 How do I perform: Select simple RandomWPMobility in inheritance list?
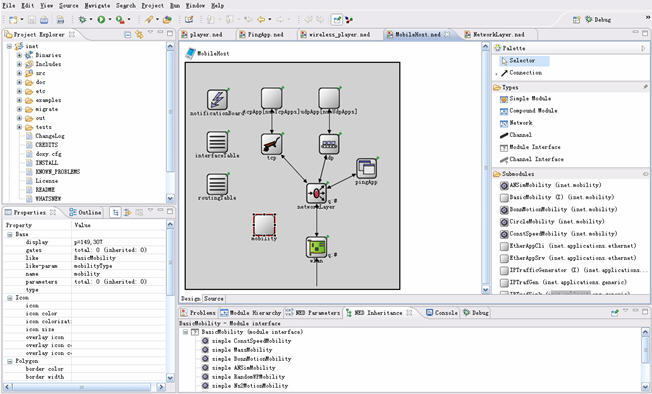[244, 377]
